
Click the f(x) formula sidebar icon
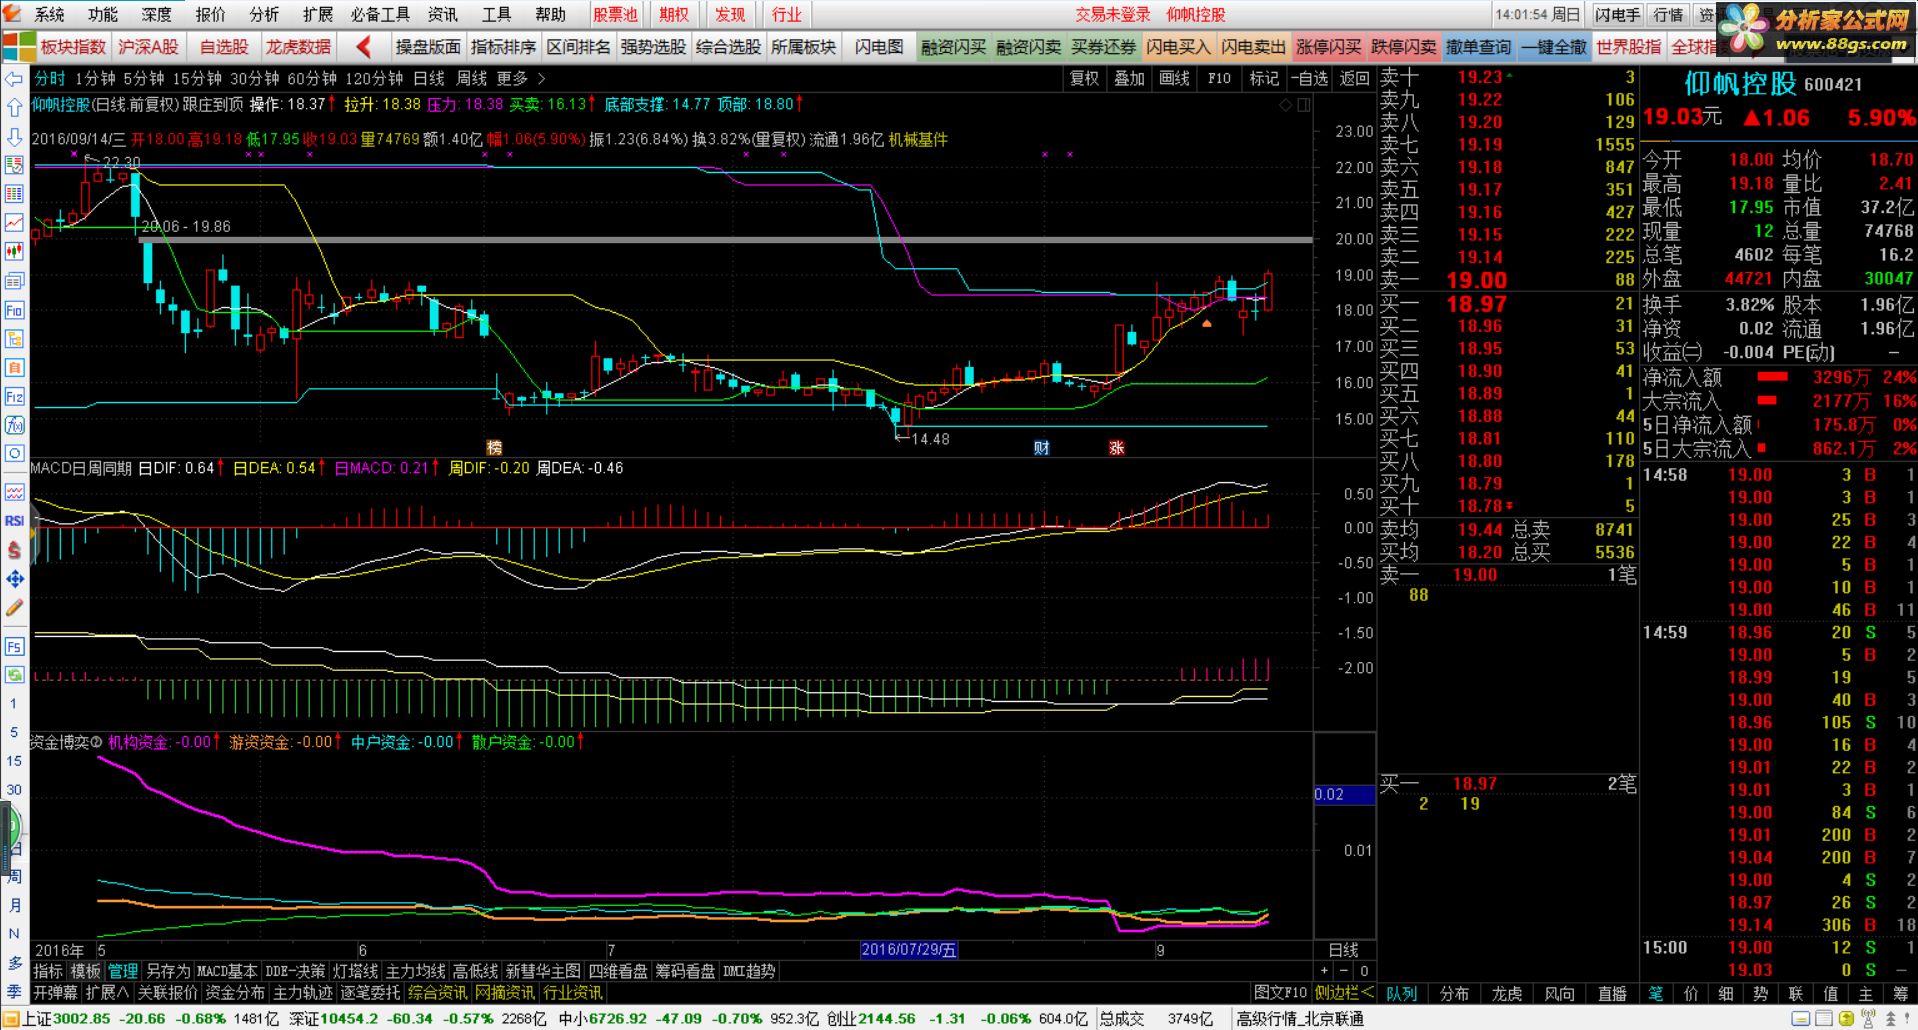(14, 425)
